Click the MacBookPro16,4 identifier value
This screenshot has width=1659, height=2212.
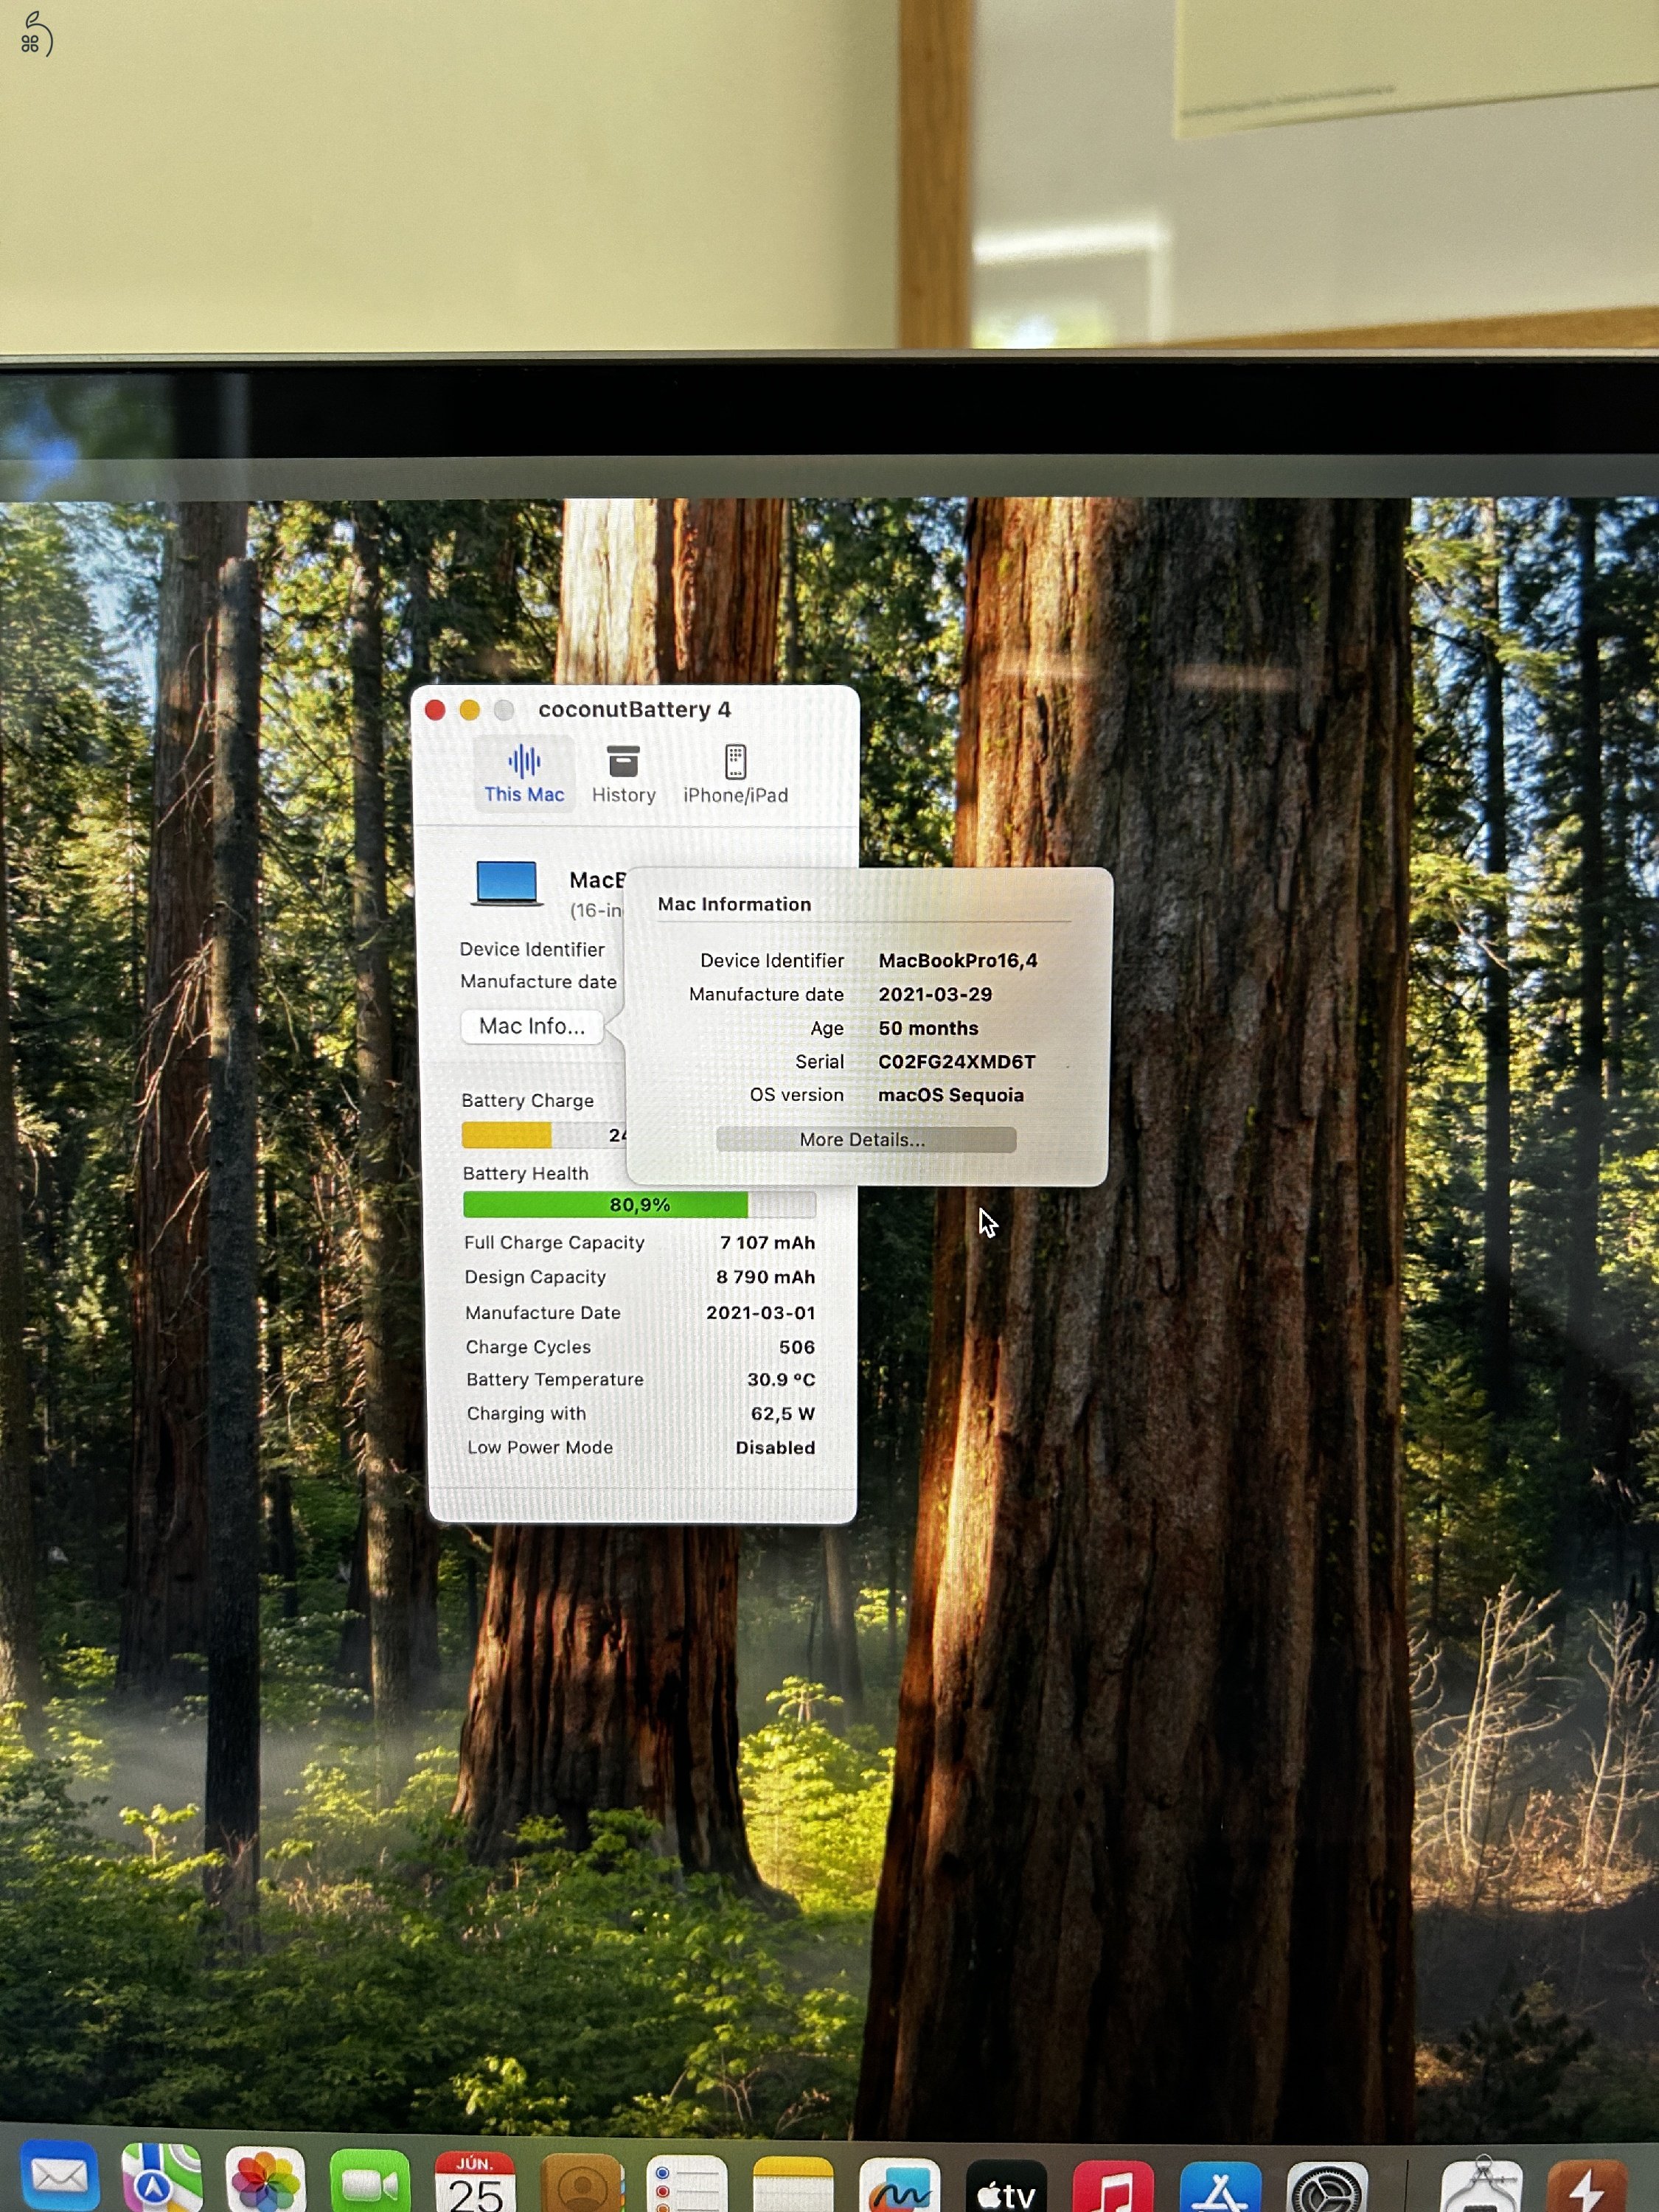pyautogui.click(x=957, y=960)
